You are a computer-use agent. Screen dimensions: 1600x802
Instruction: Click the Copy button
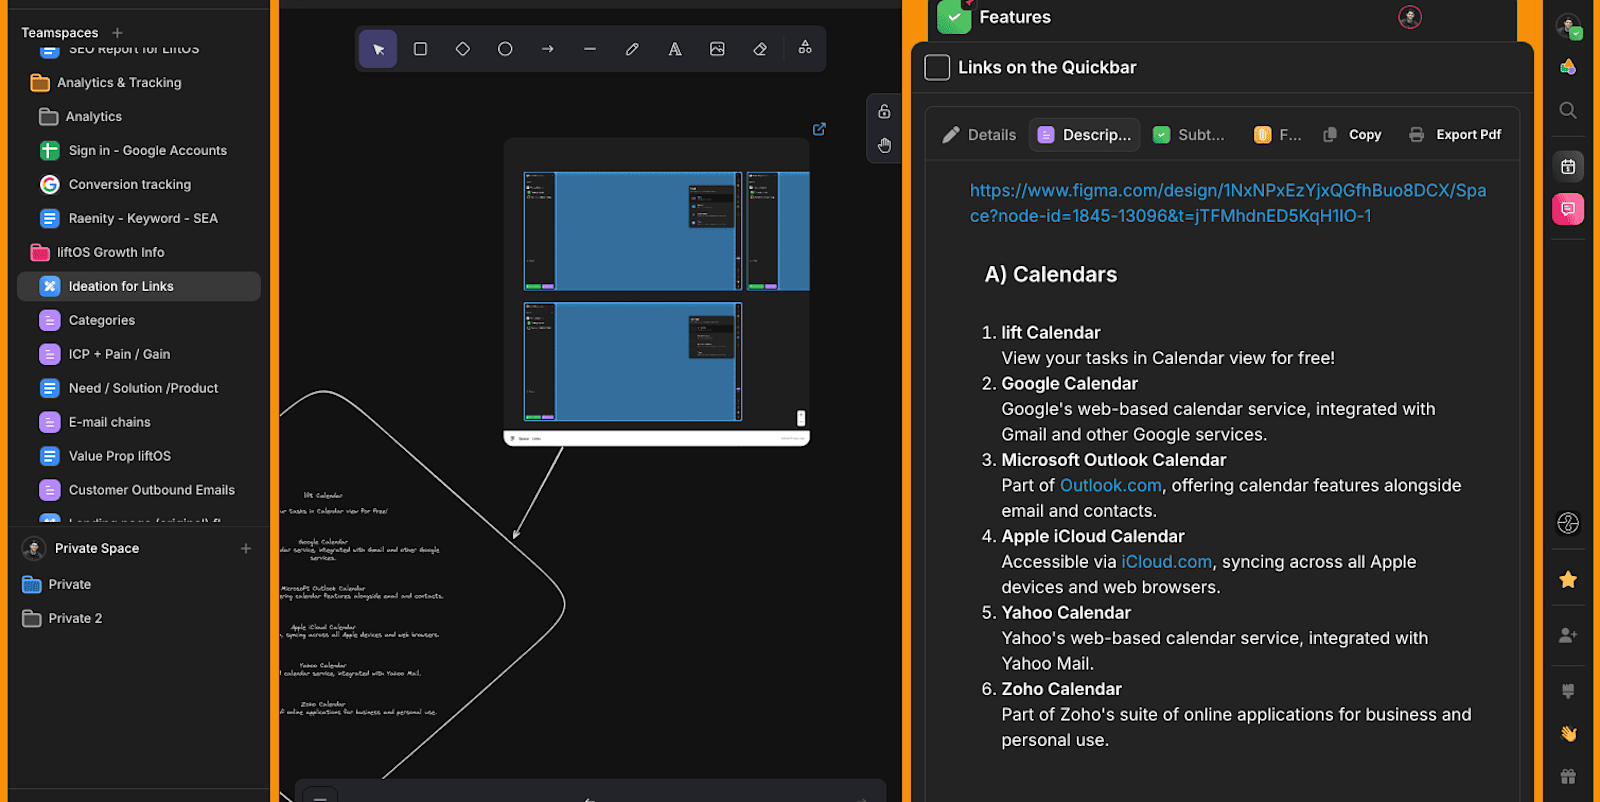coord(1352,135)
